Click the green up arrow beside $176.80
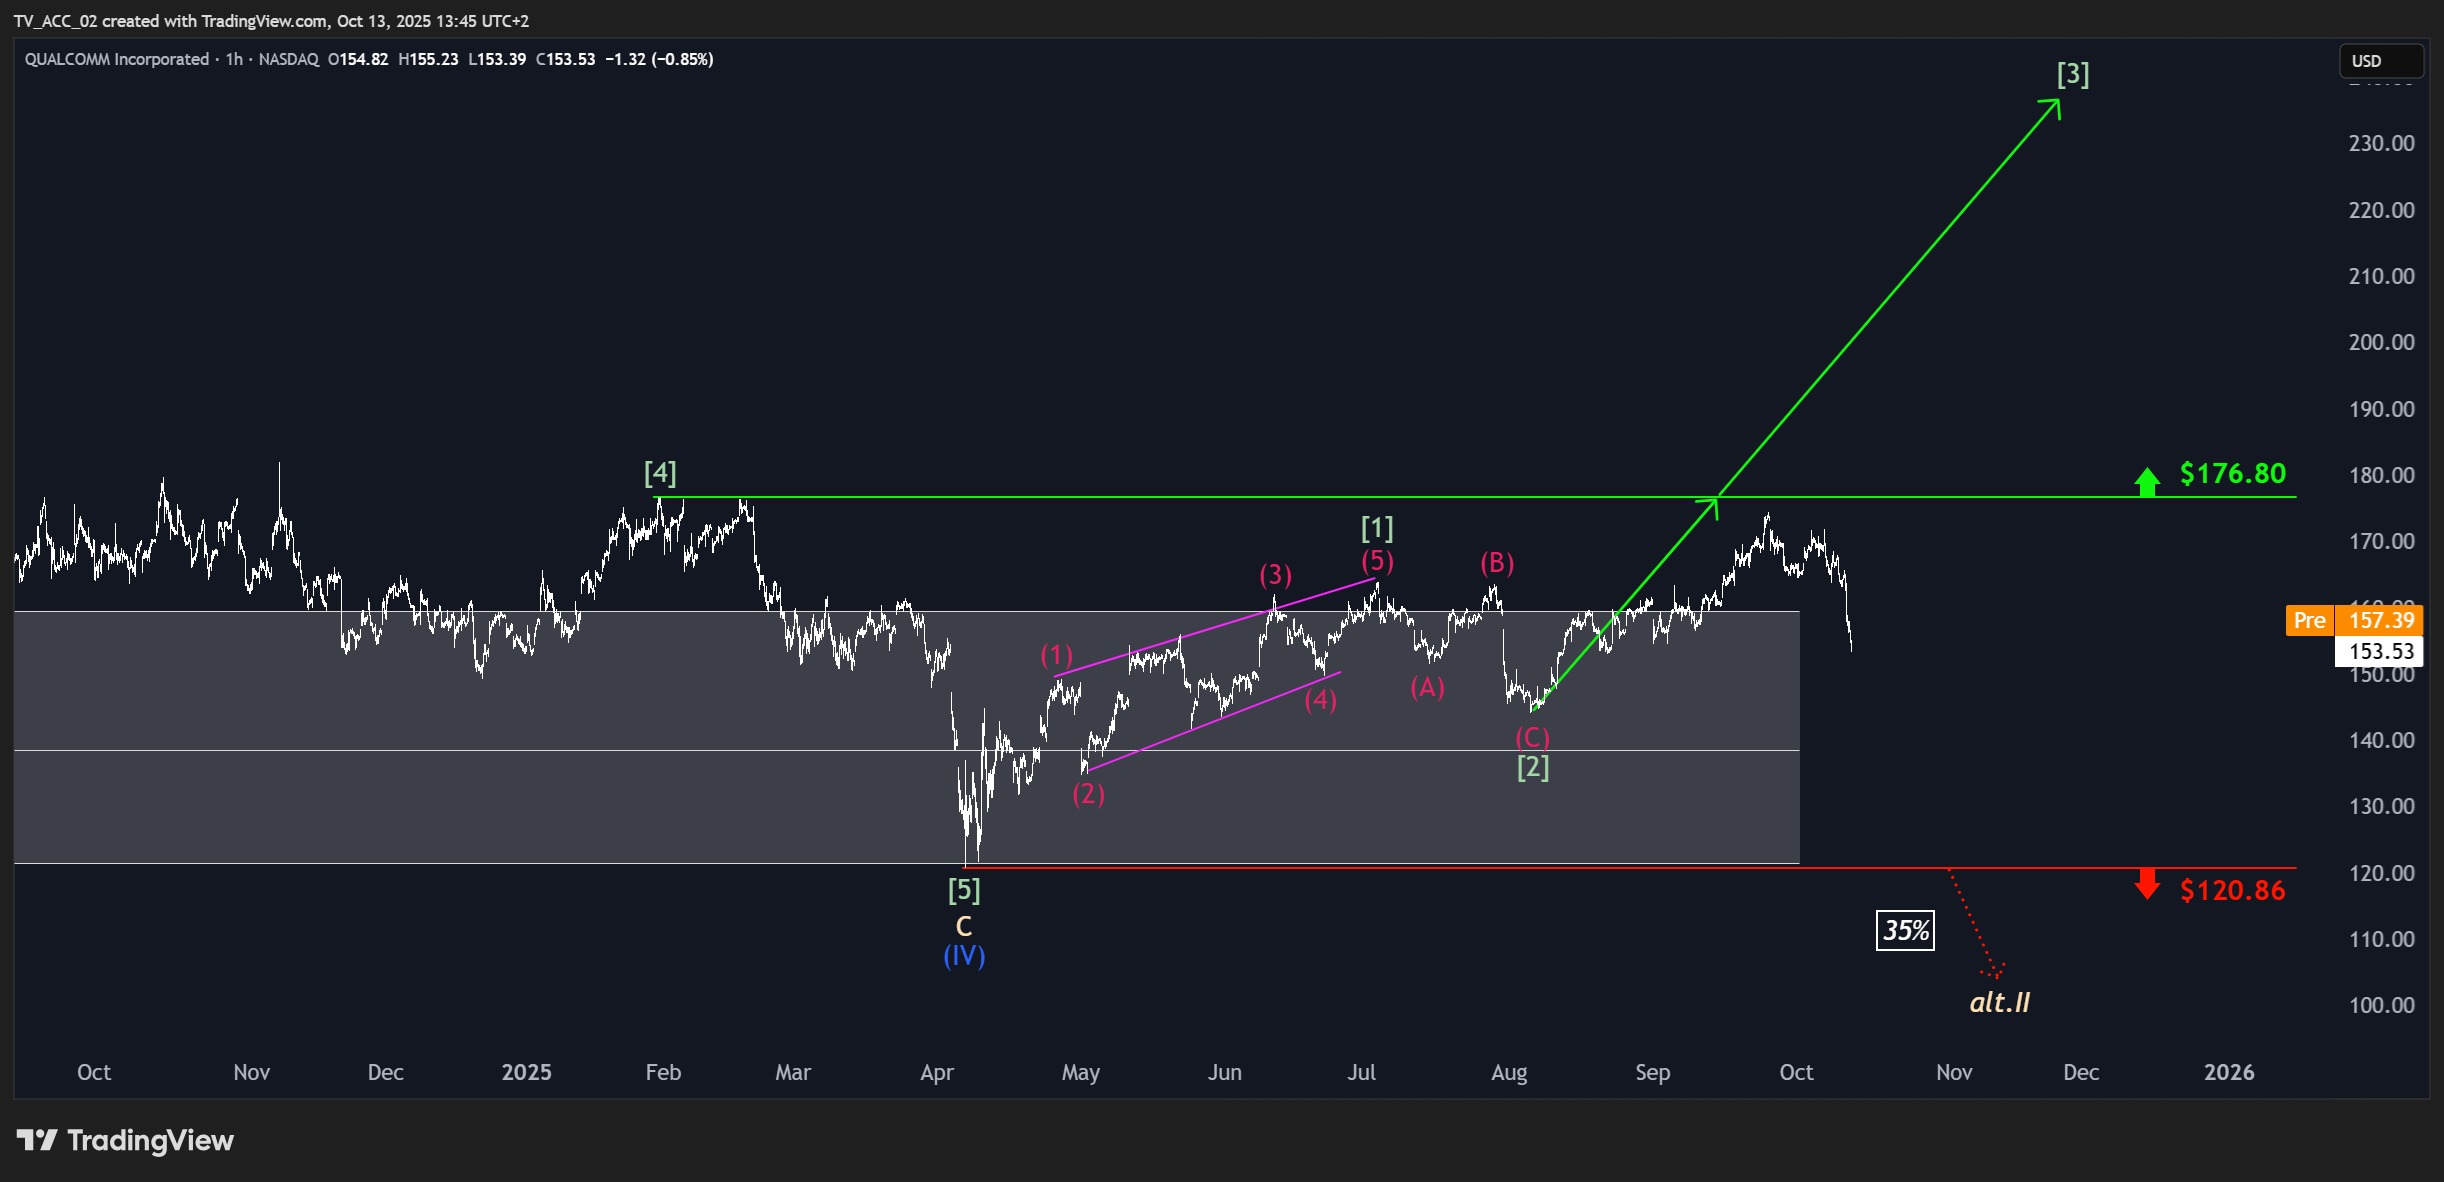The image size is (2444, 1182). click(x=2147, y=481)
